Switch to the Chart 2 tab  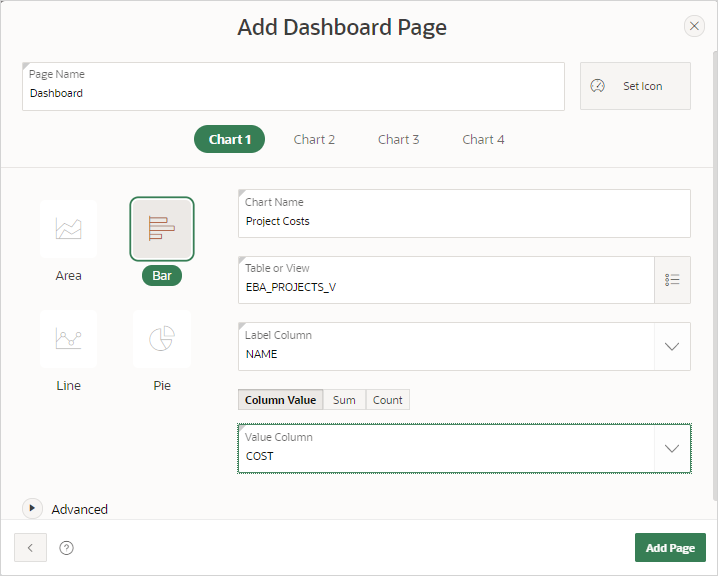[x=314, y=139]
